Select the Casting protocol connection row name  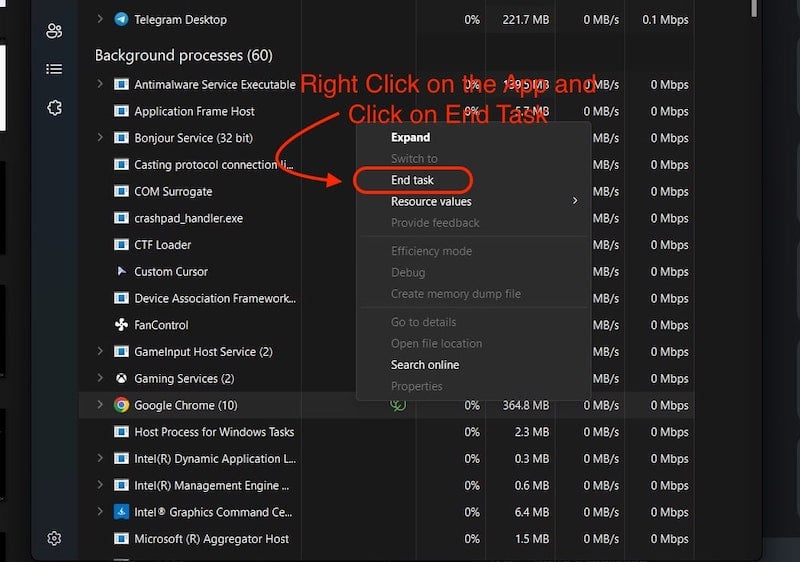pyautogui.click(x=214, y=165)
